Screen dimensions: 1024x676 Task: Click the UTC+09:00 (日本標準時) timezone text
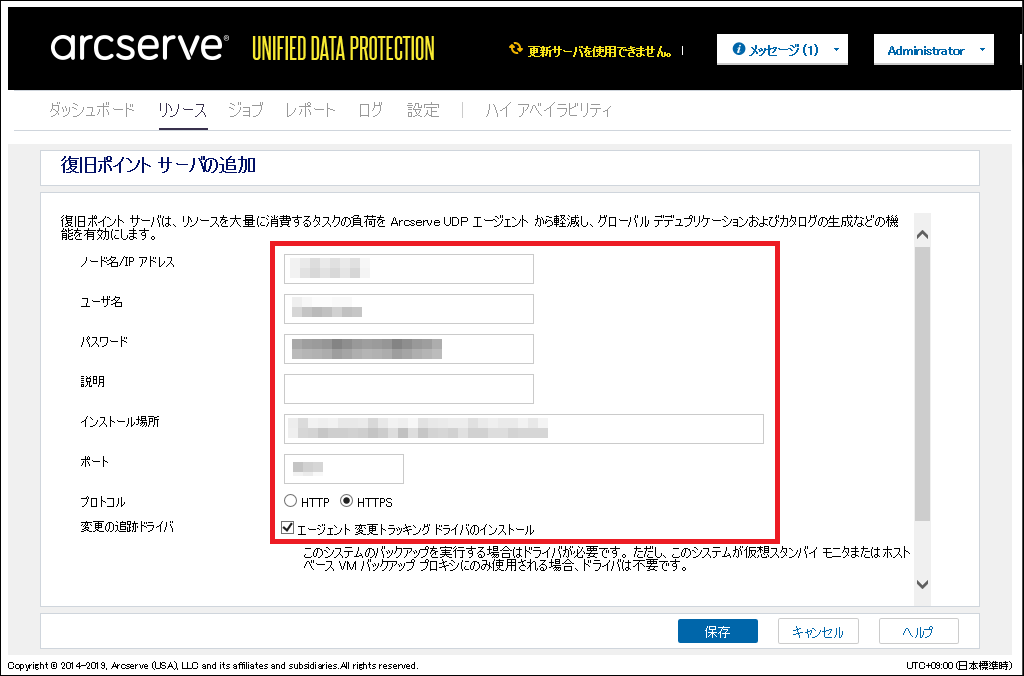point(959,666)
